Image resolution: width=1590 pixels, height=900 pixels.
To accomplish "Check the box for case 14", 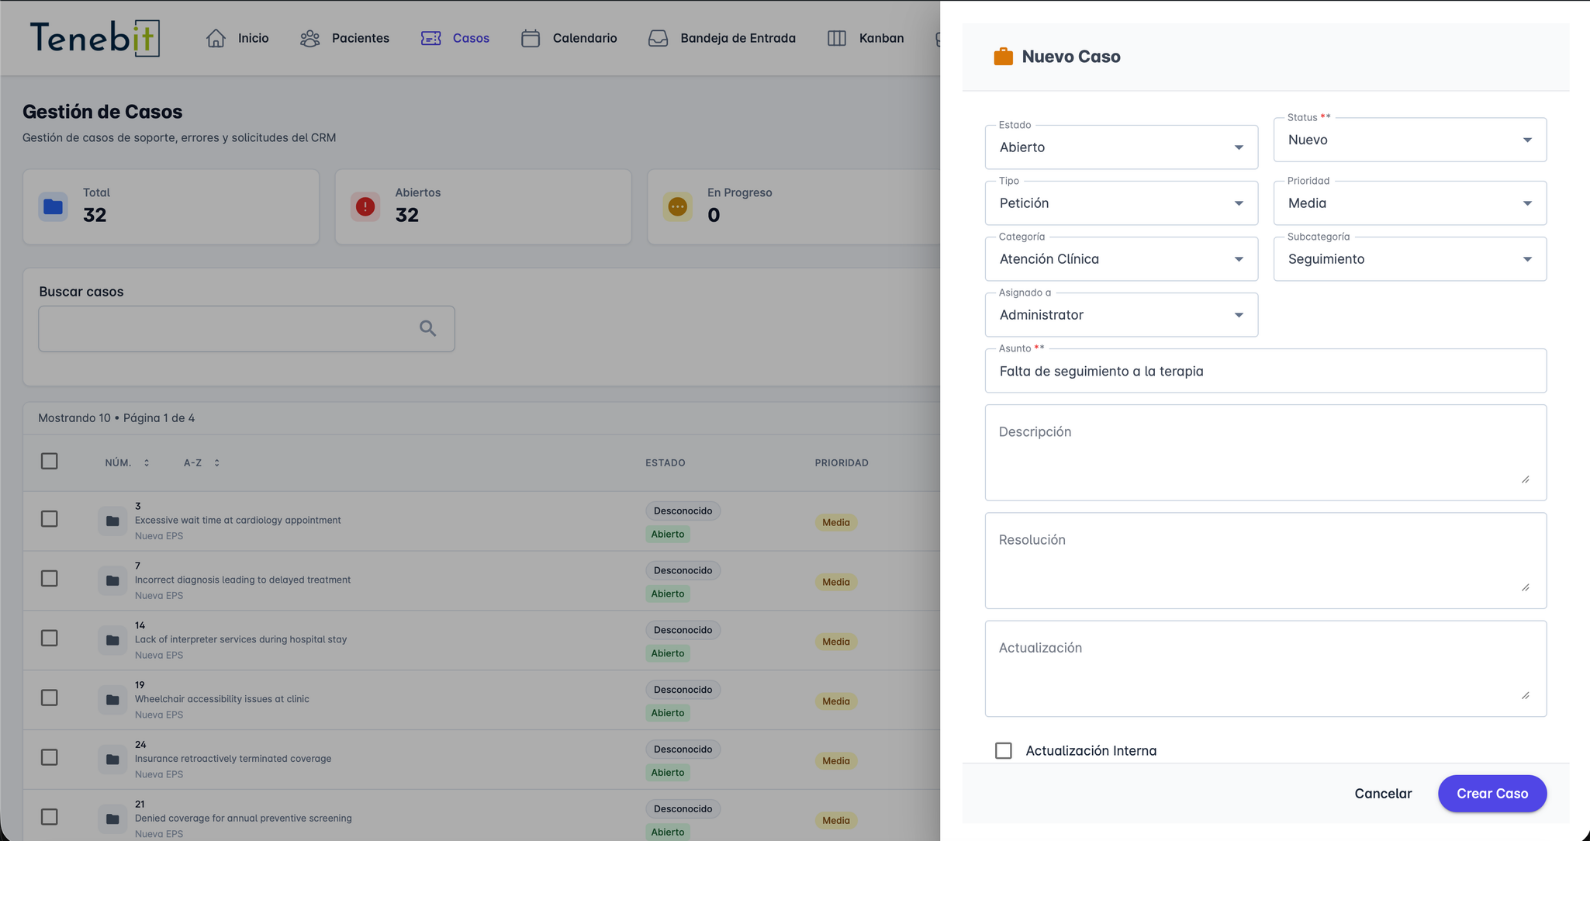I will (x=49, y=638).
